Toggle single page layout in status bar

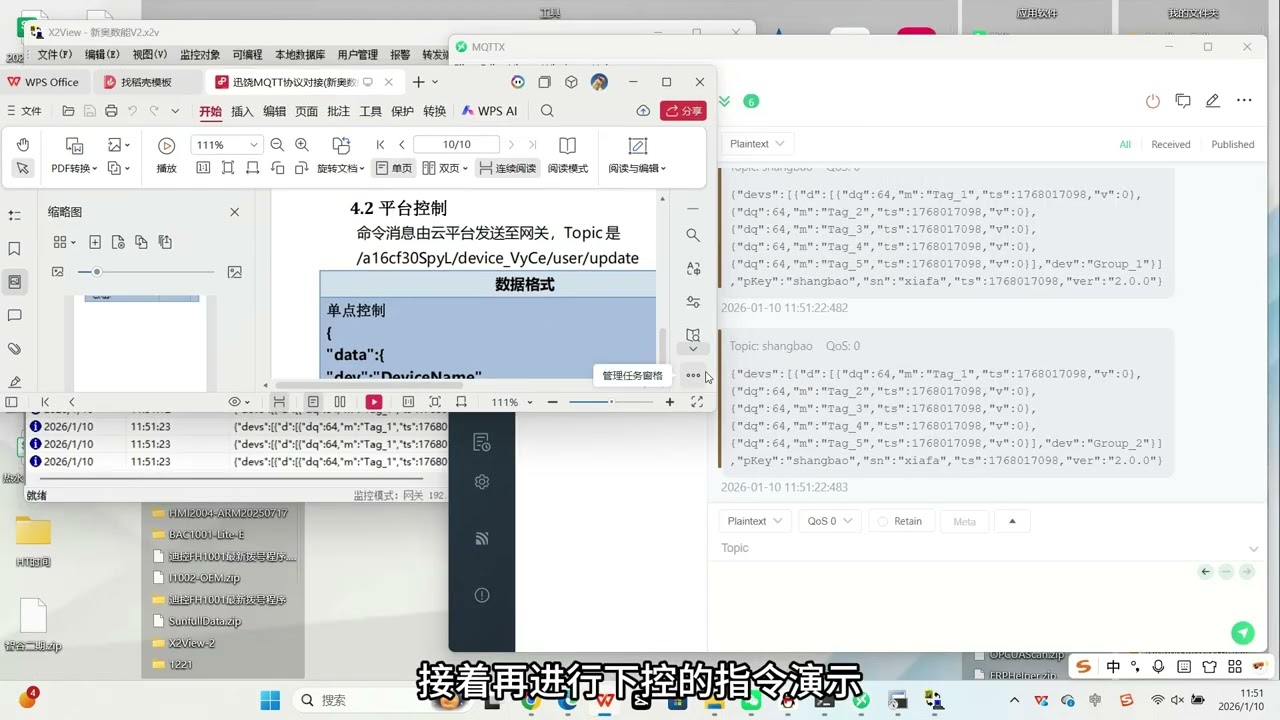tap(313, 402)
